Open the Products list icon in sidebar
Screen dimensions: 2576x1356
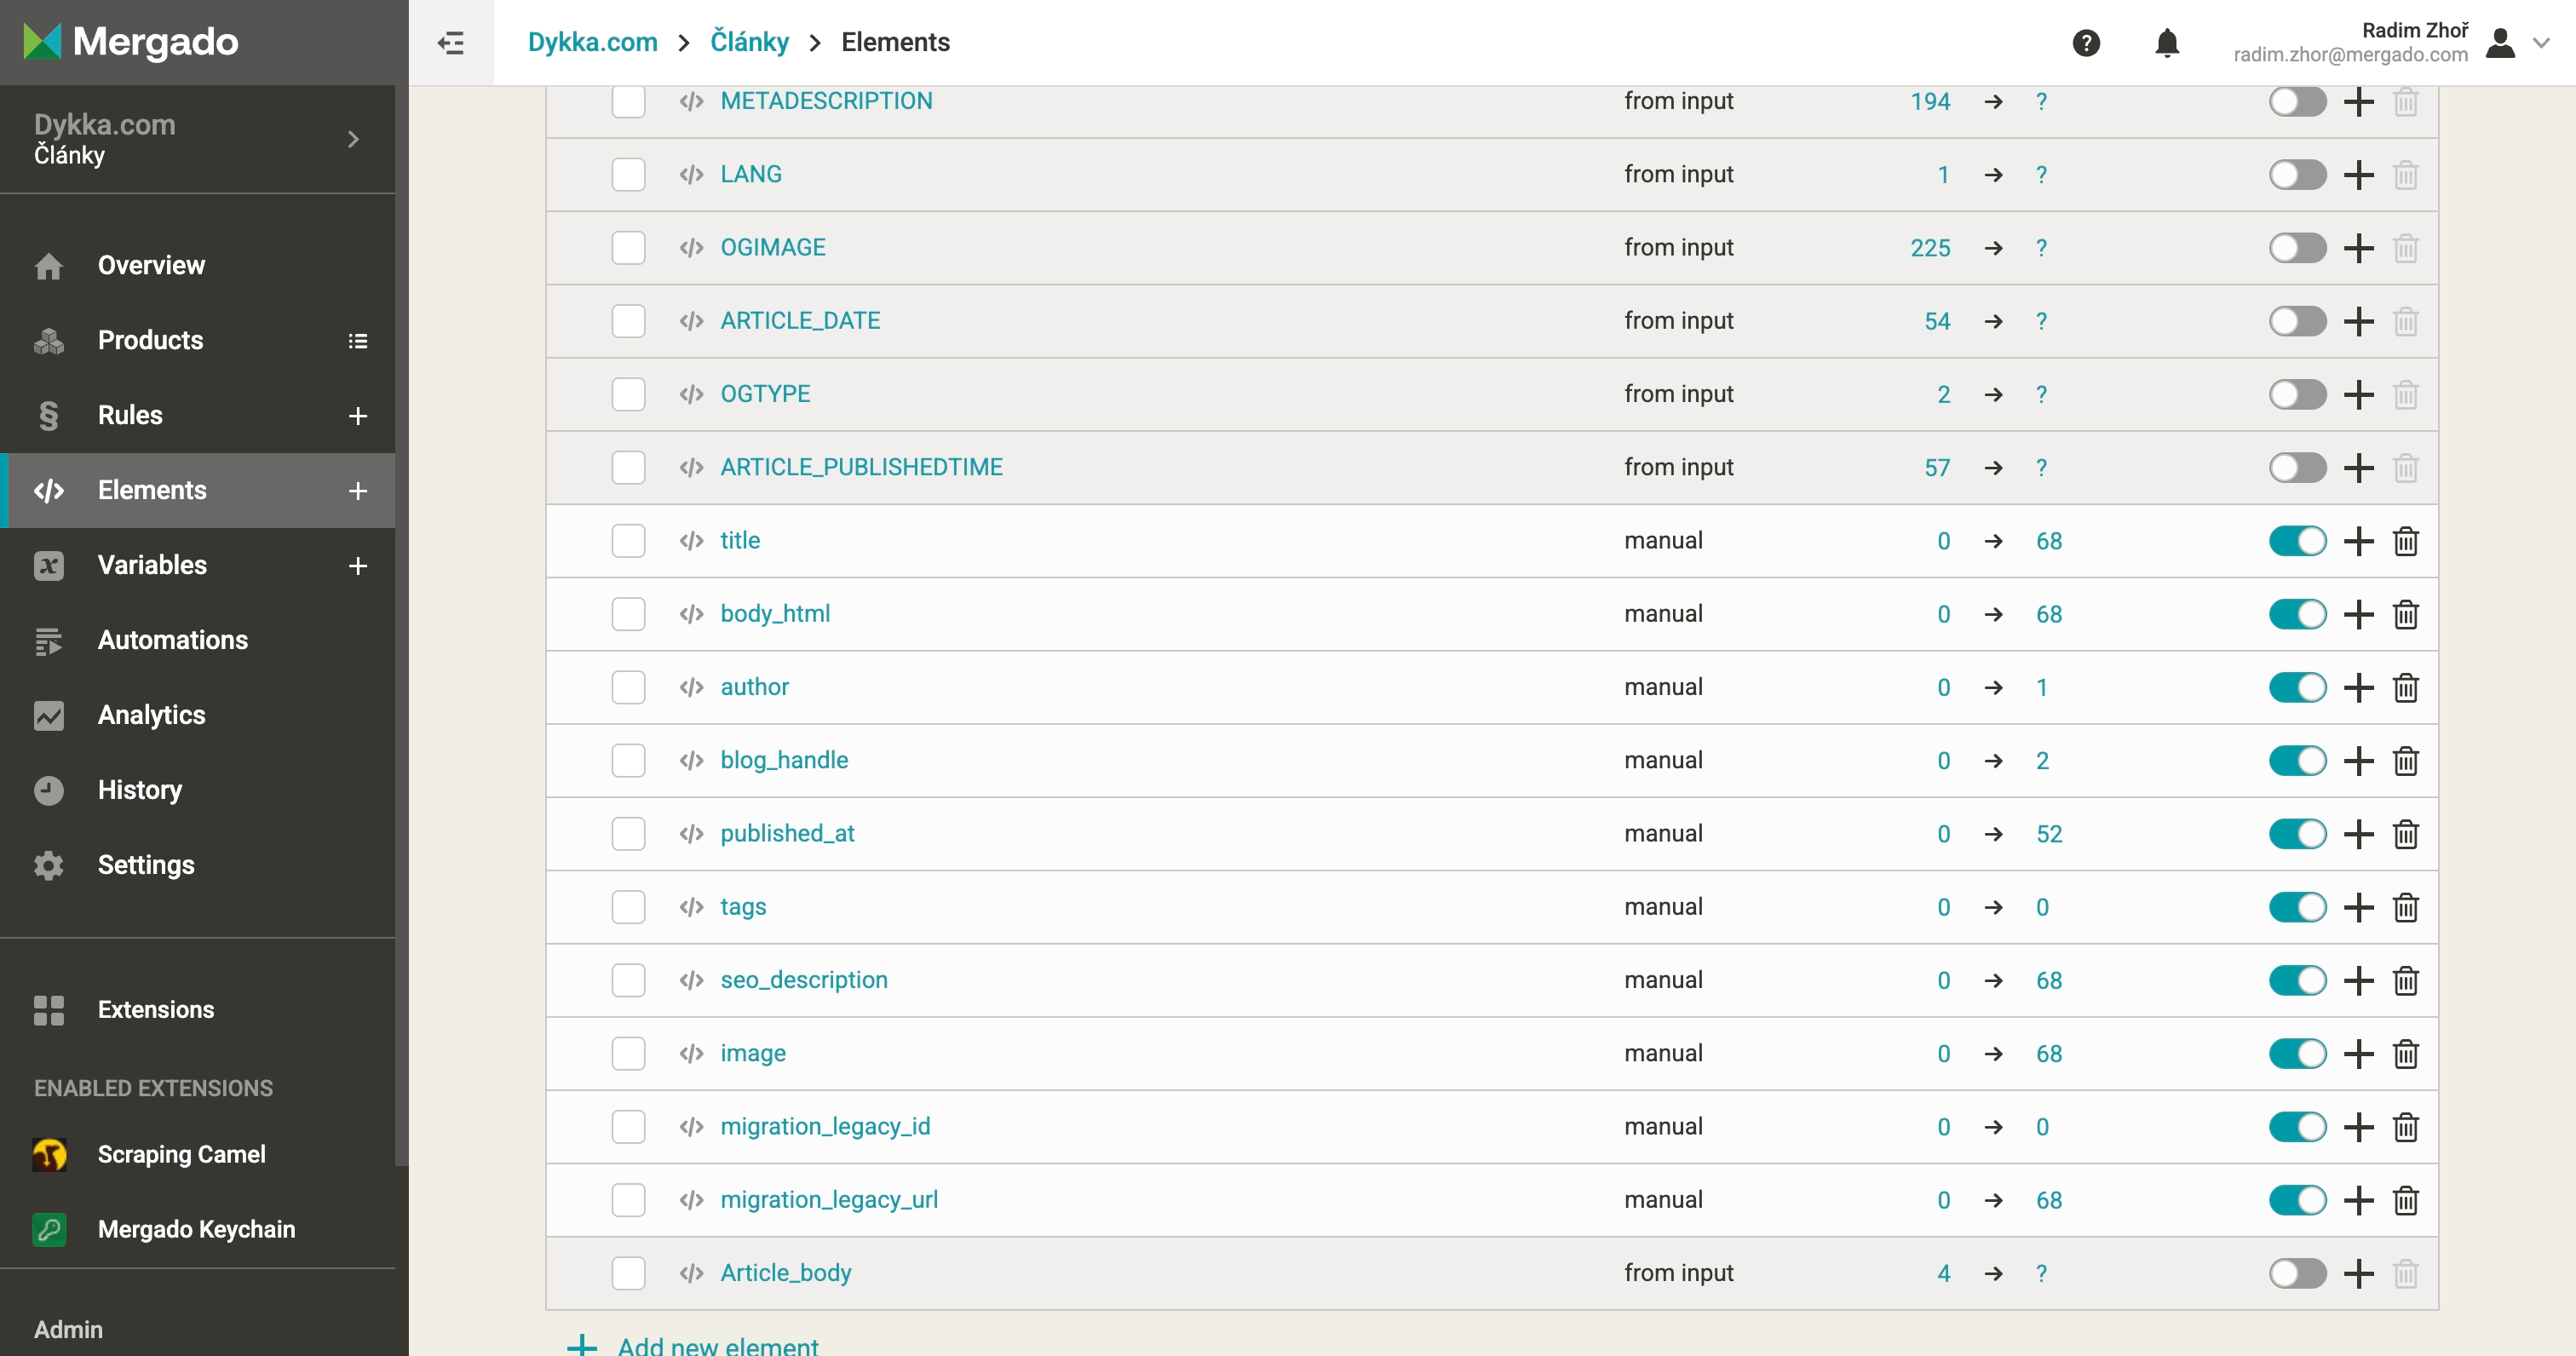coord(357,341)
